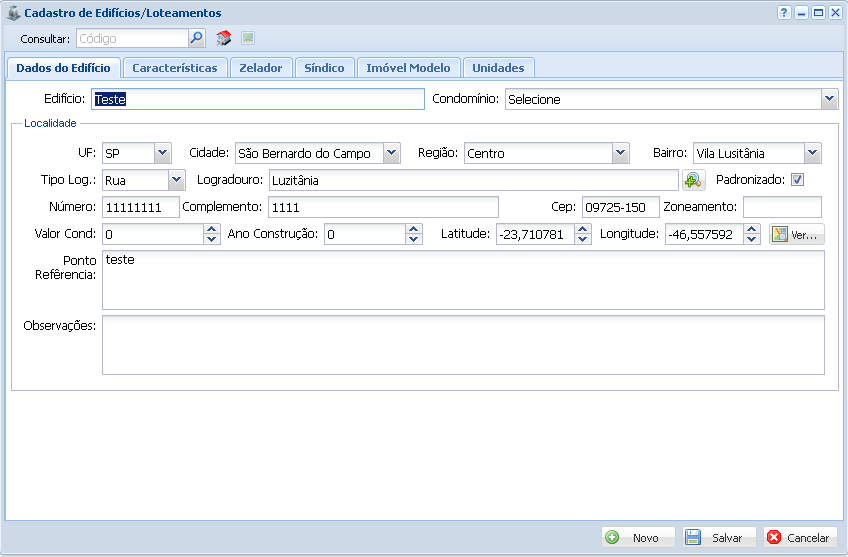Image resolution: width=848 pixels, height=557 pixels.
Task: Go to the Unidades tab
Action: (x=497, y=68)
